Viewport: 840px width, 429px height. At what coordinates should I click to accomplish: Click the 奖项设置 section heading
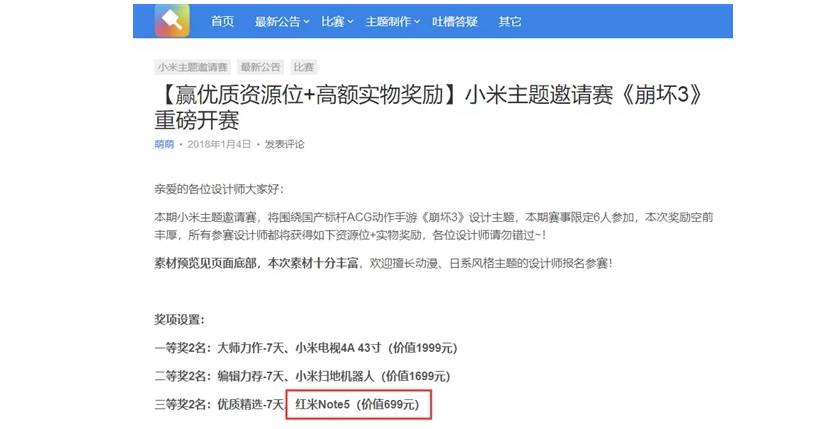(x=179, y=320)
